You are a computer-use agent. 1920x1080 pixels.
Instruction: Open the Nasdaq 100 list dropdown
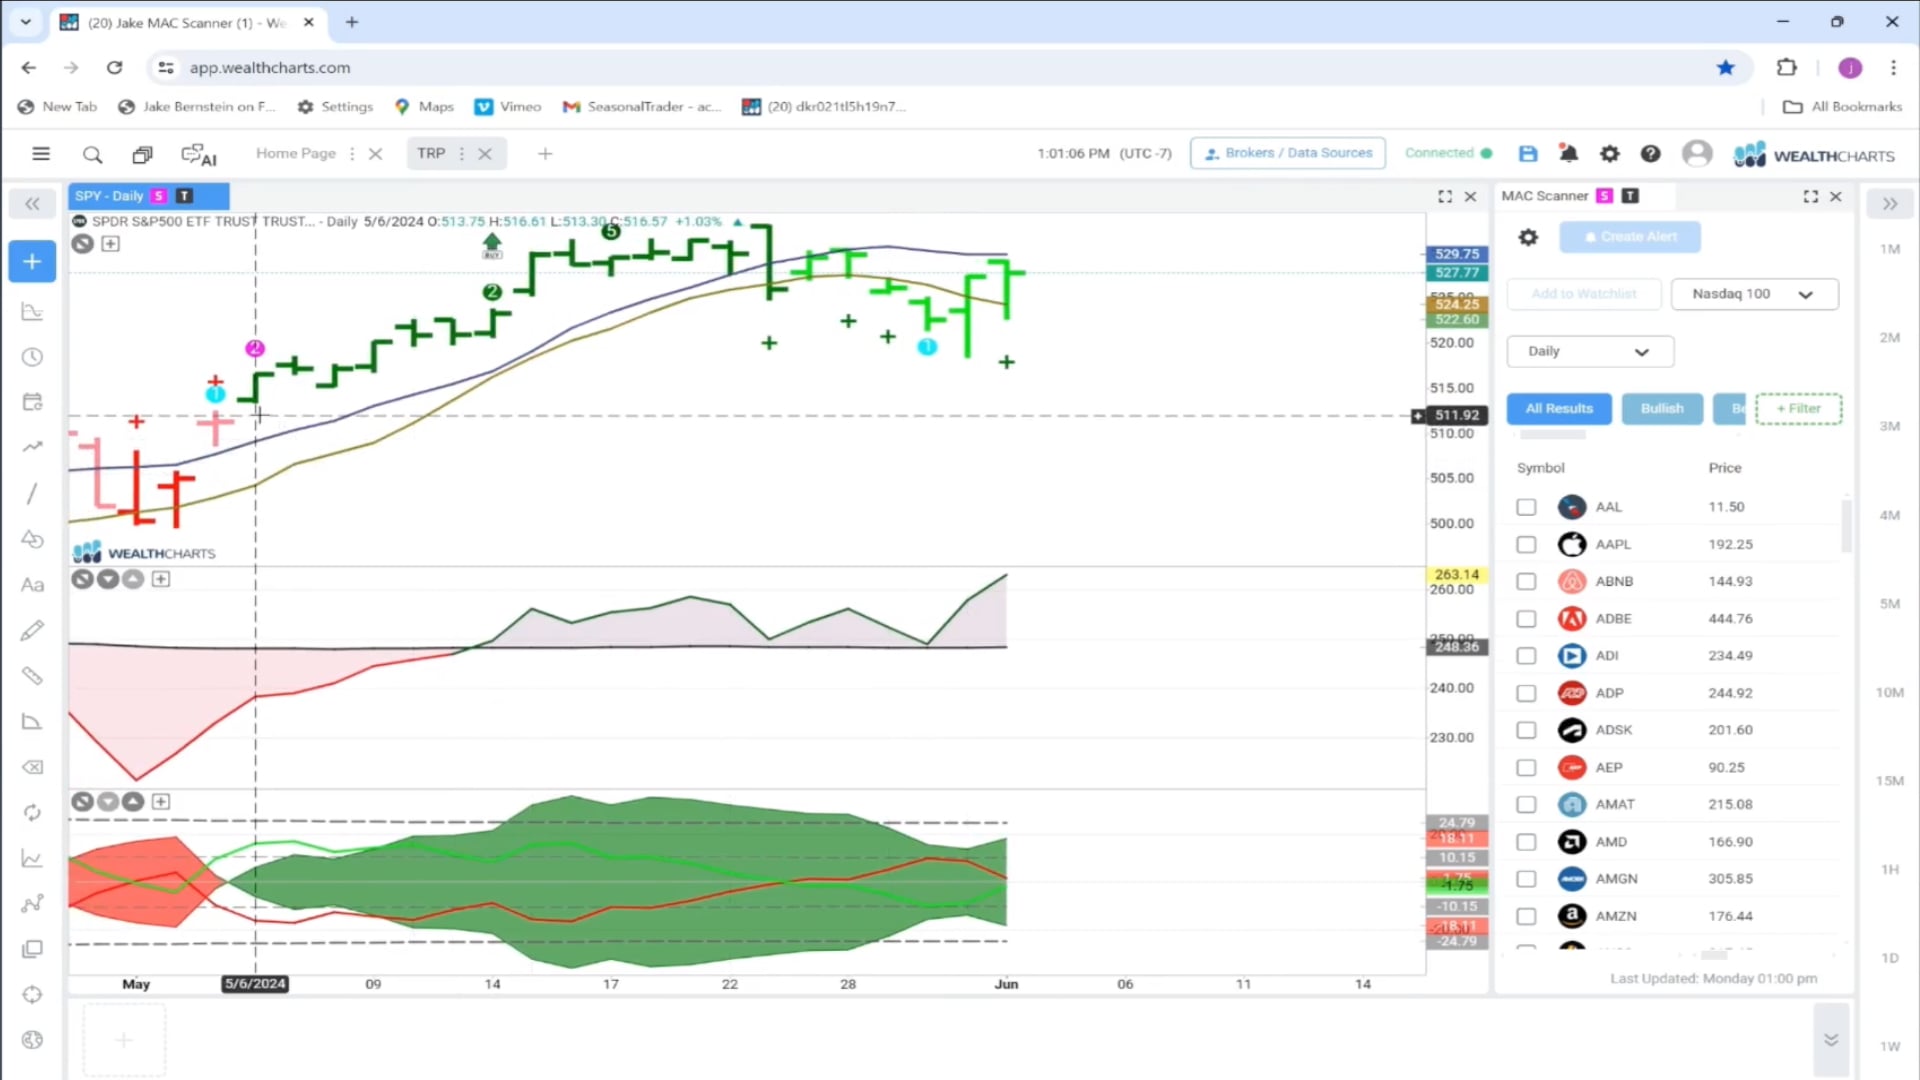point(1754,294)
